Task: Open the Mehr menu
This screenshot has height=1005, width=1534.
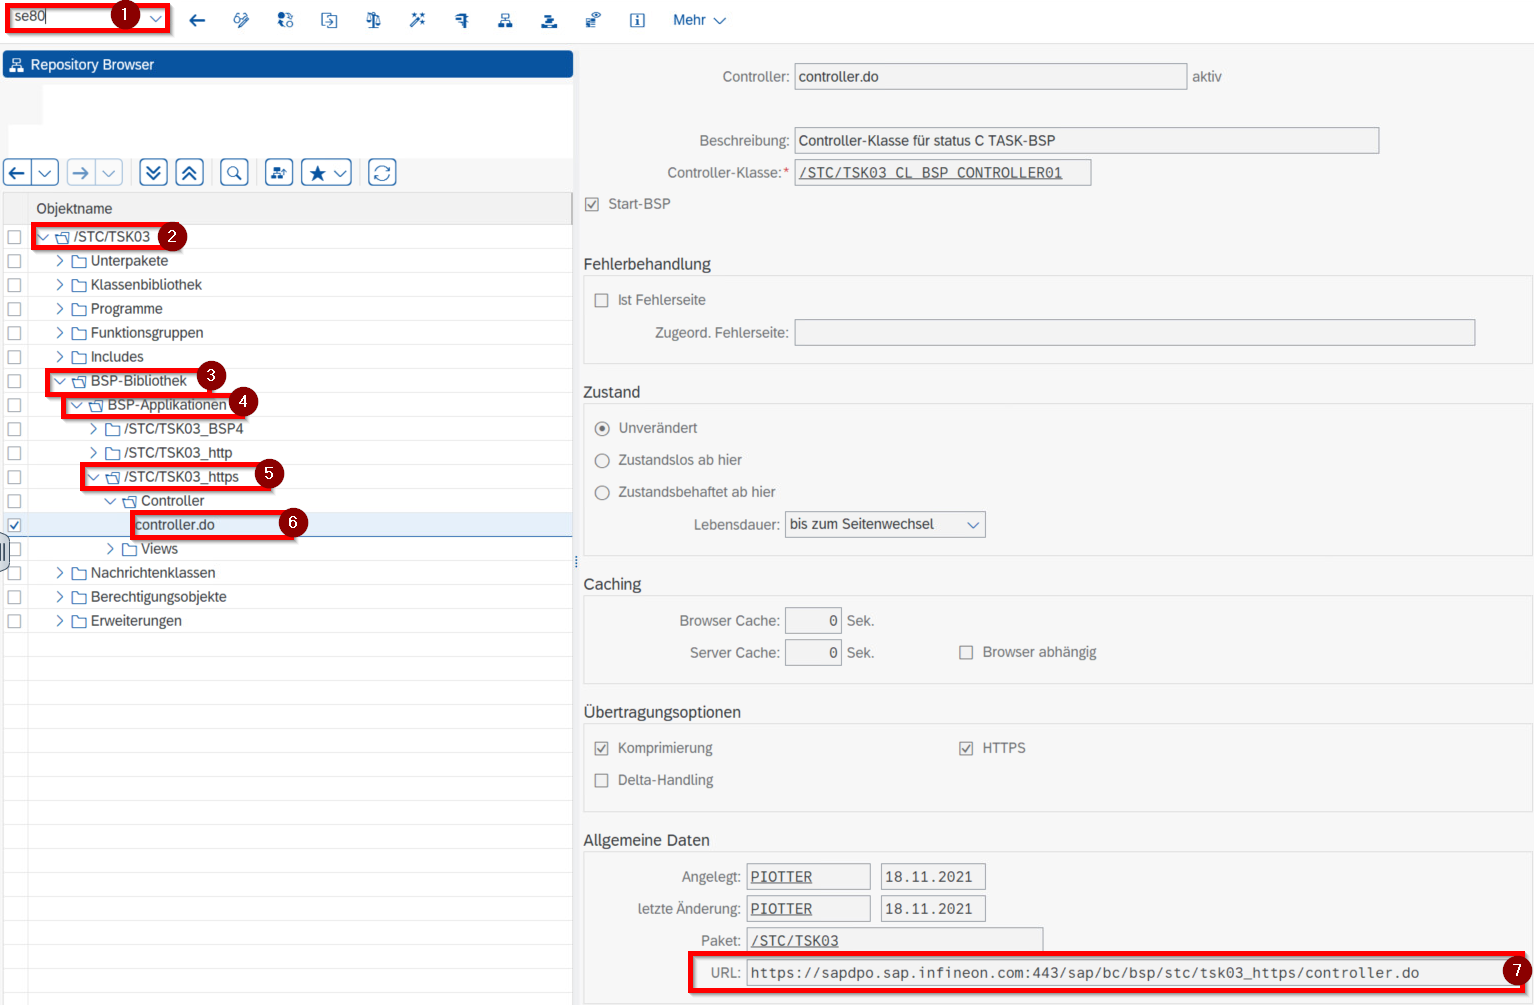Action: [x=699, y=20]
